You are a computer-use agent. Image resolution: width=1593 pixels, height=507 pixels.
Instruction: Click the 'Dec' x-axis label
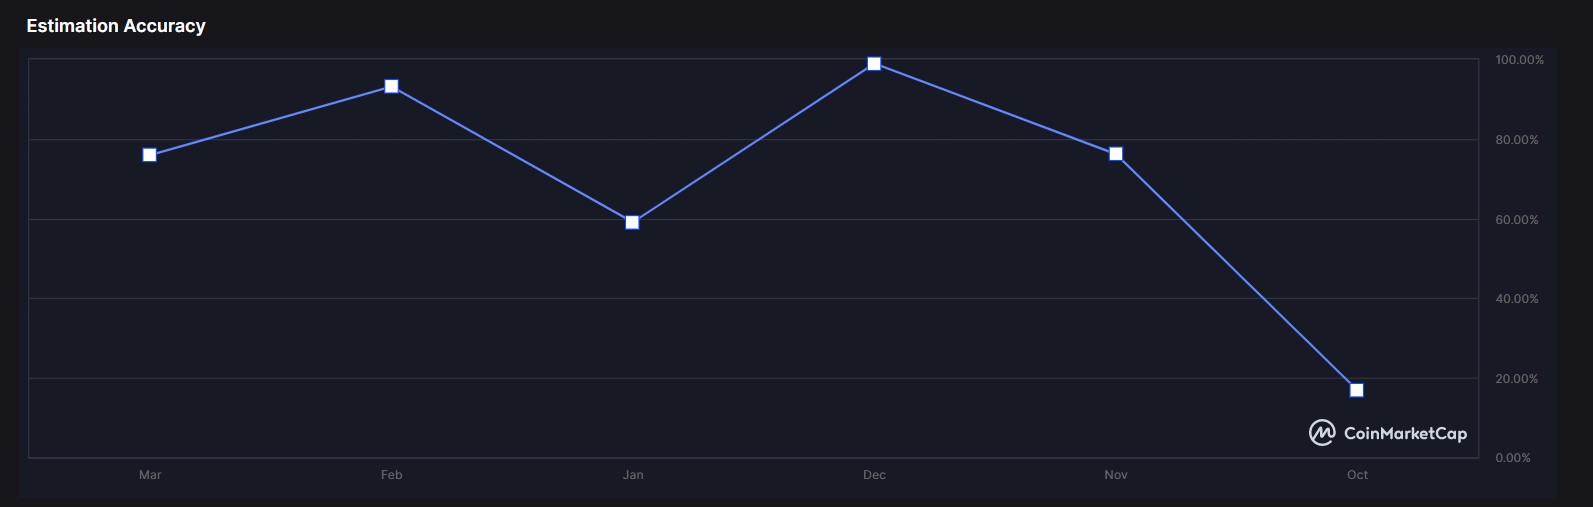point(874,475)
